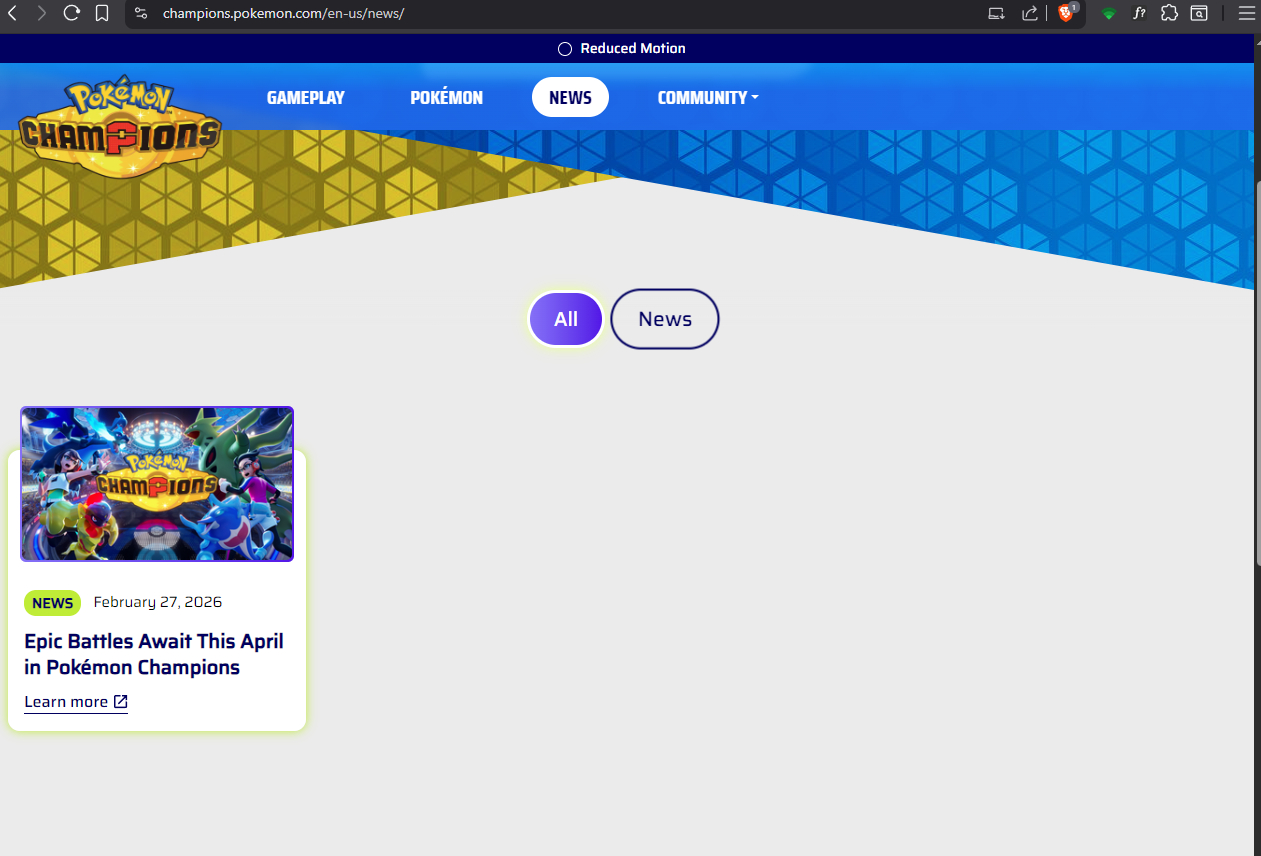Image resolution: width=1261 pixels, height=856 pixels.
Task: Select the All filter pill
Action: 566,319
